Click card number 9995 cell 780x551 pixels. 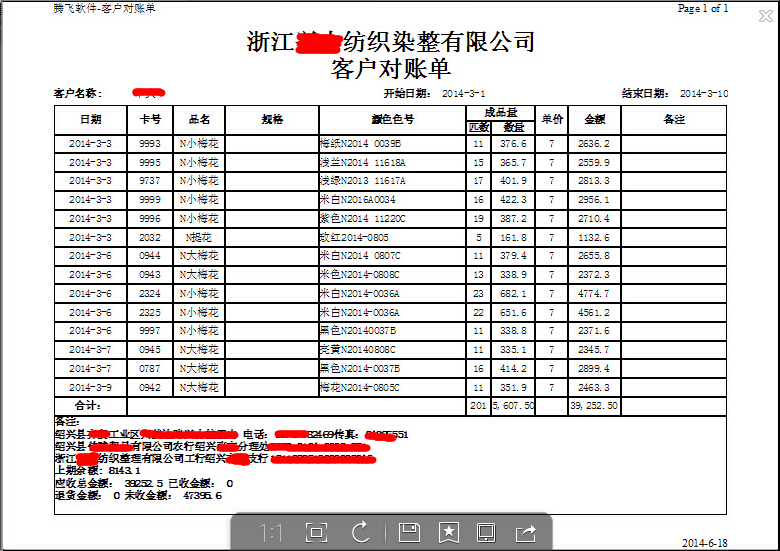click(x=150, y=163)
